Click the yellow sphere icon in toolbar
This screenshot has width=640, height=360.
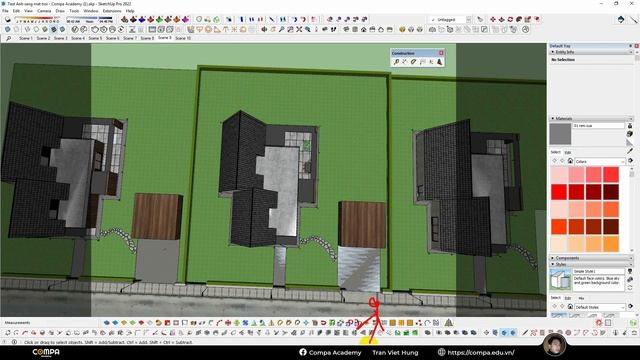pyautogui.click(x=402, y=29)
